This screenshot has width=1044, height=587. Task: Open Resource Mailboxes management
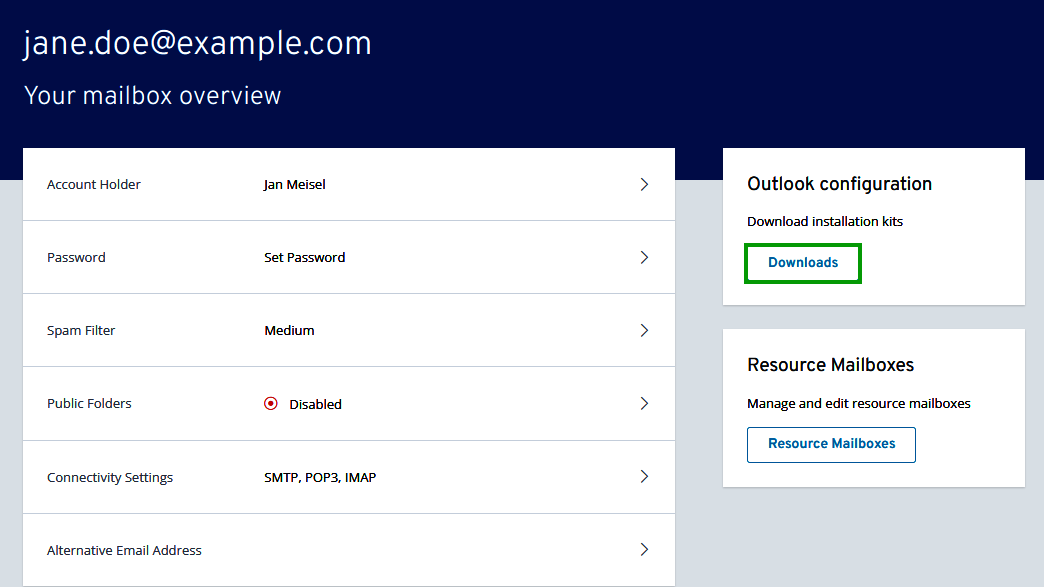click(x=831, y=444)
